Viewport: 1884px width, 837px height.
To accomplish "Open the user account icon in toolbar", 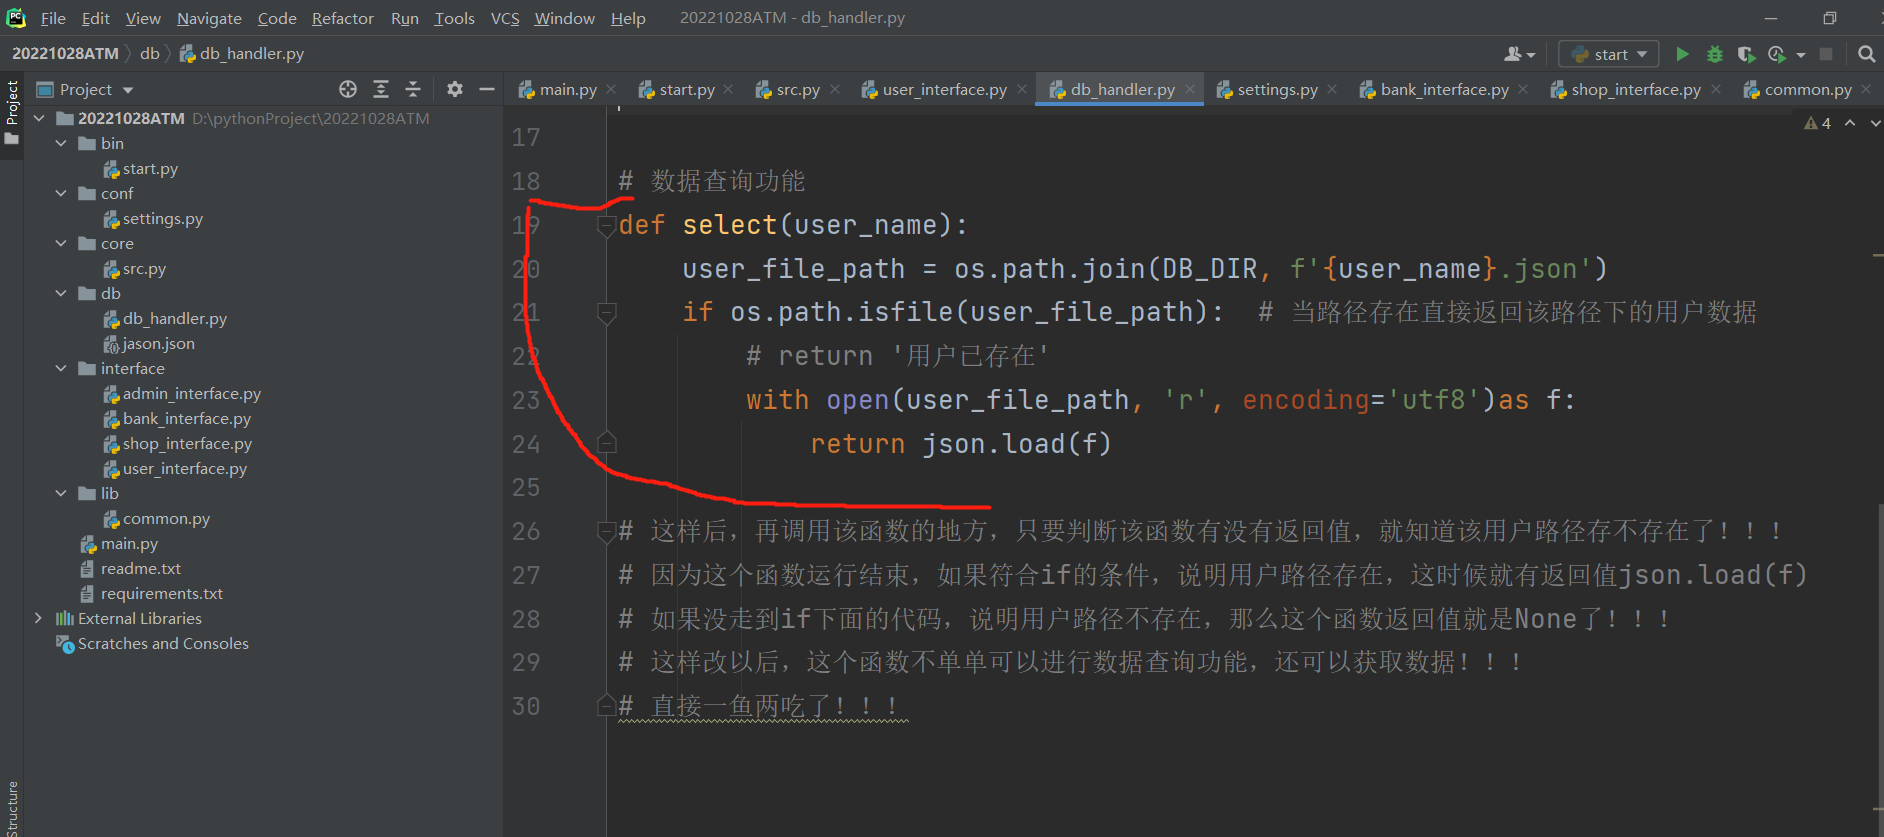I will click(x=1518, y=54).
